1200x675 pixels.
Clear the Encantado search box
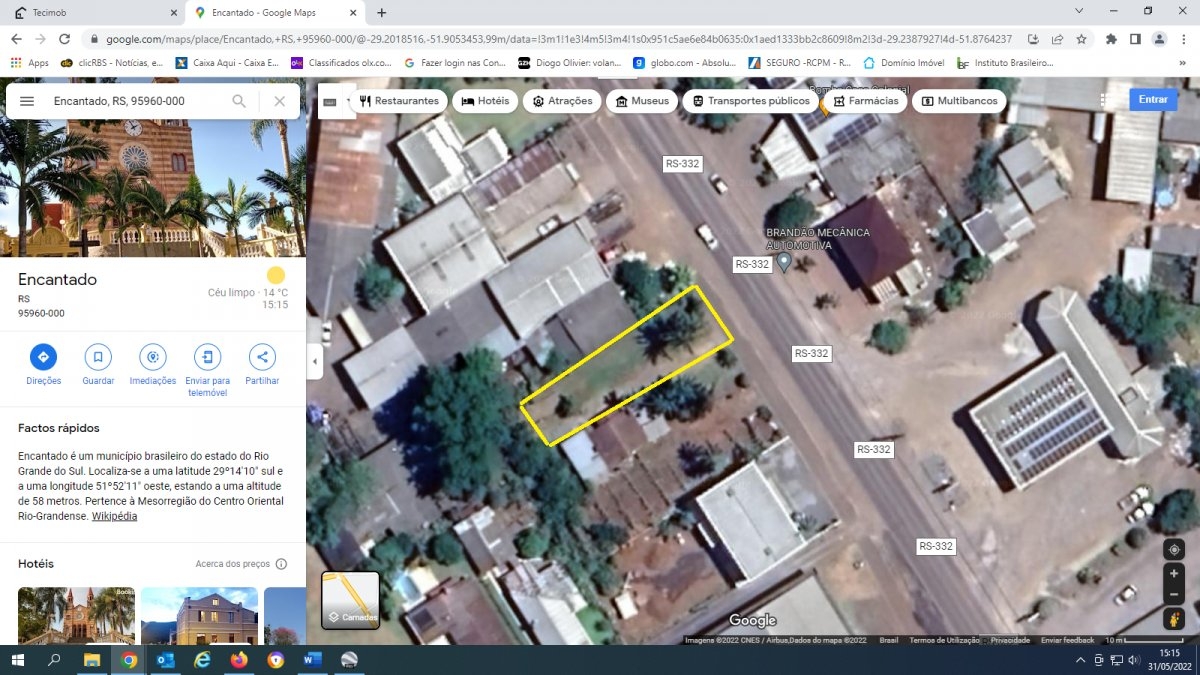point(280,101)
